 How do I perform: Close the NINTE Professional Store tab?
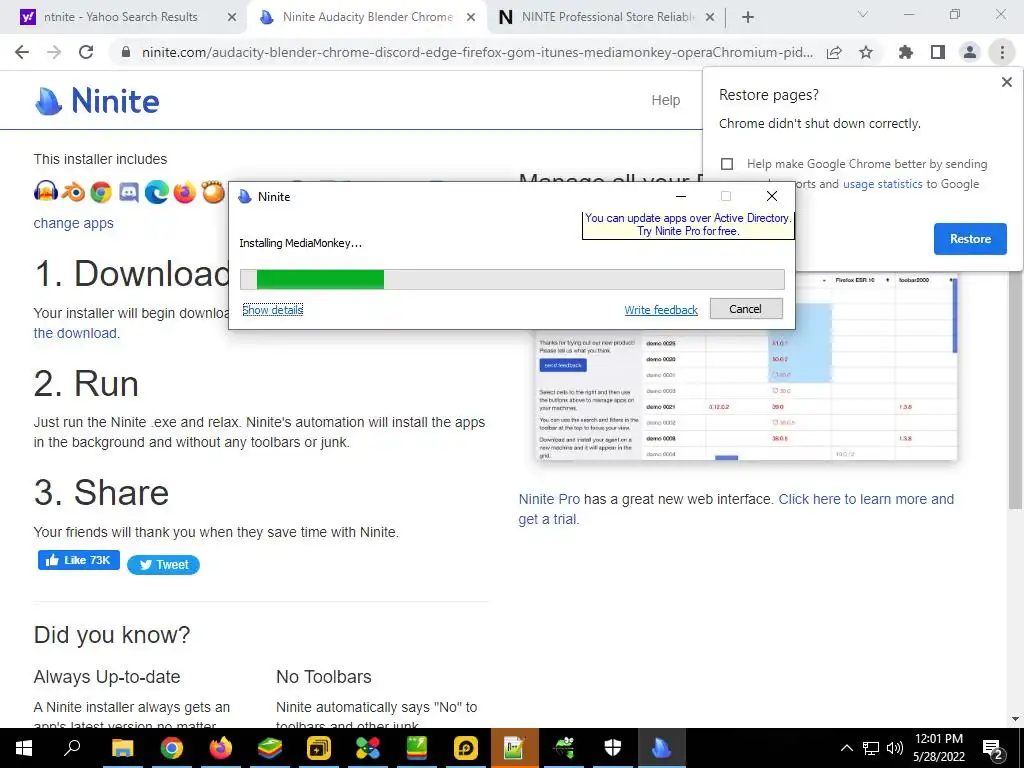tap(711, 18)
